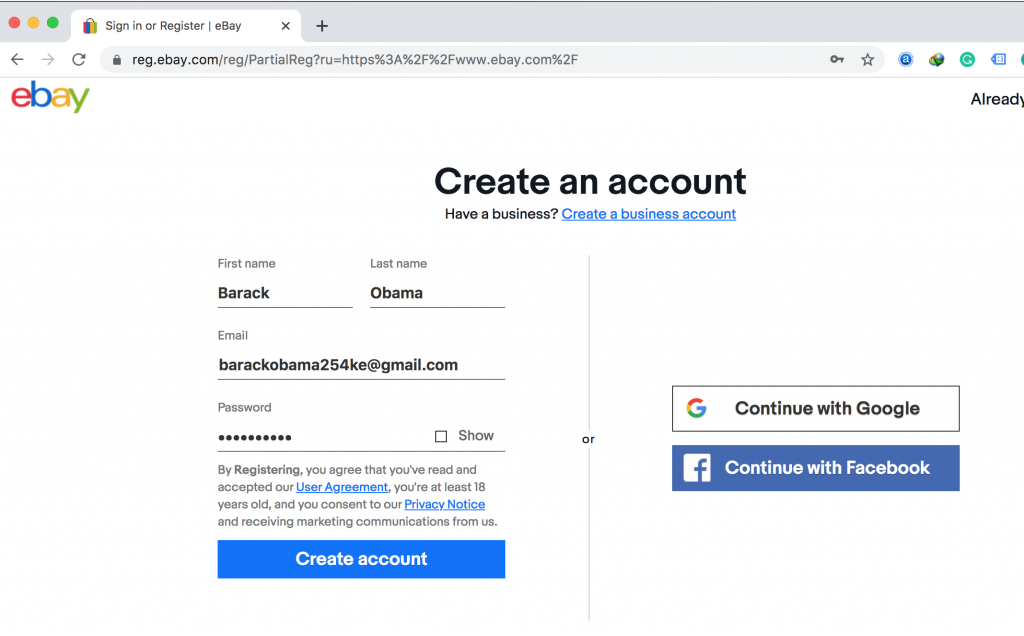Open the User Agreement link

click(x=341, y=487)
